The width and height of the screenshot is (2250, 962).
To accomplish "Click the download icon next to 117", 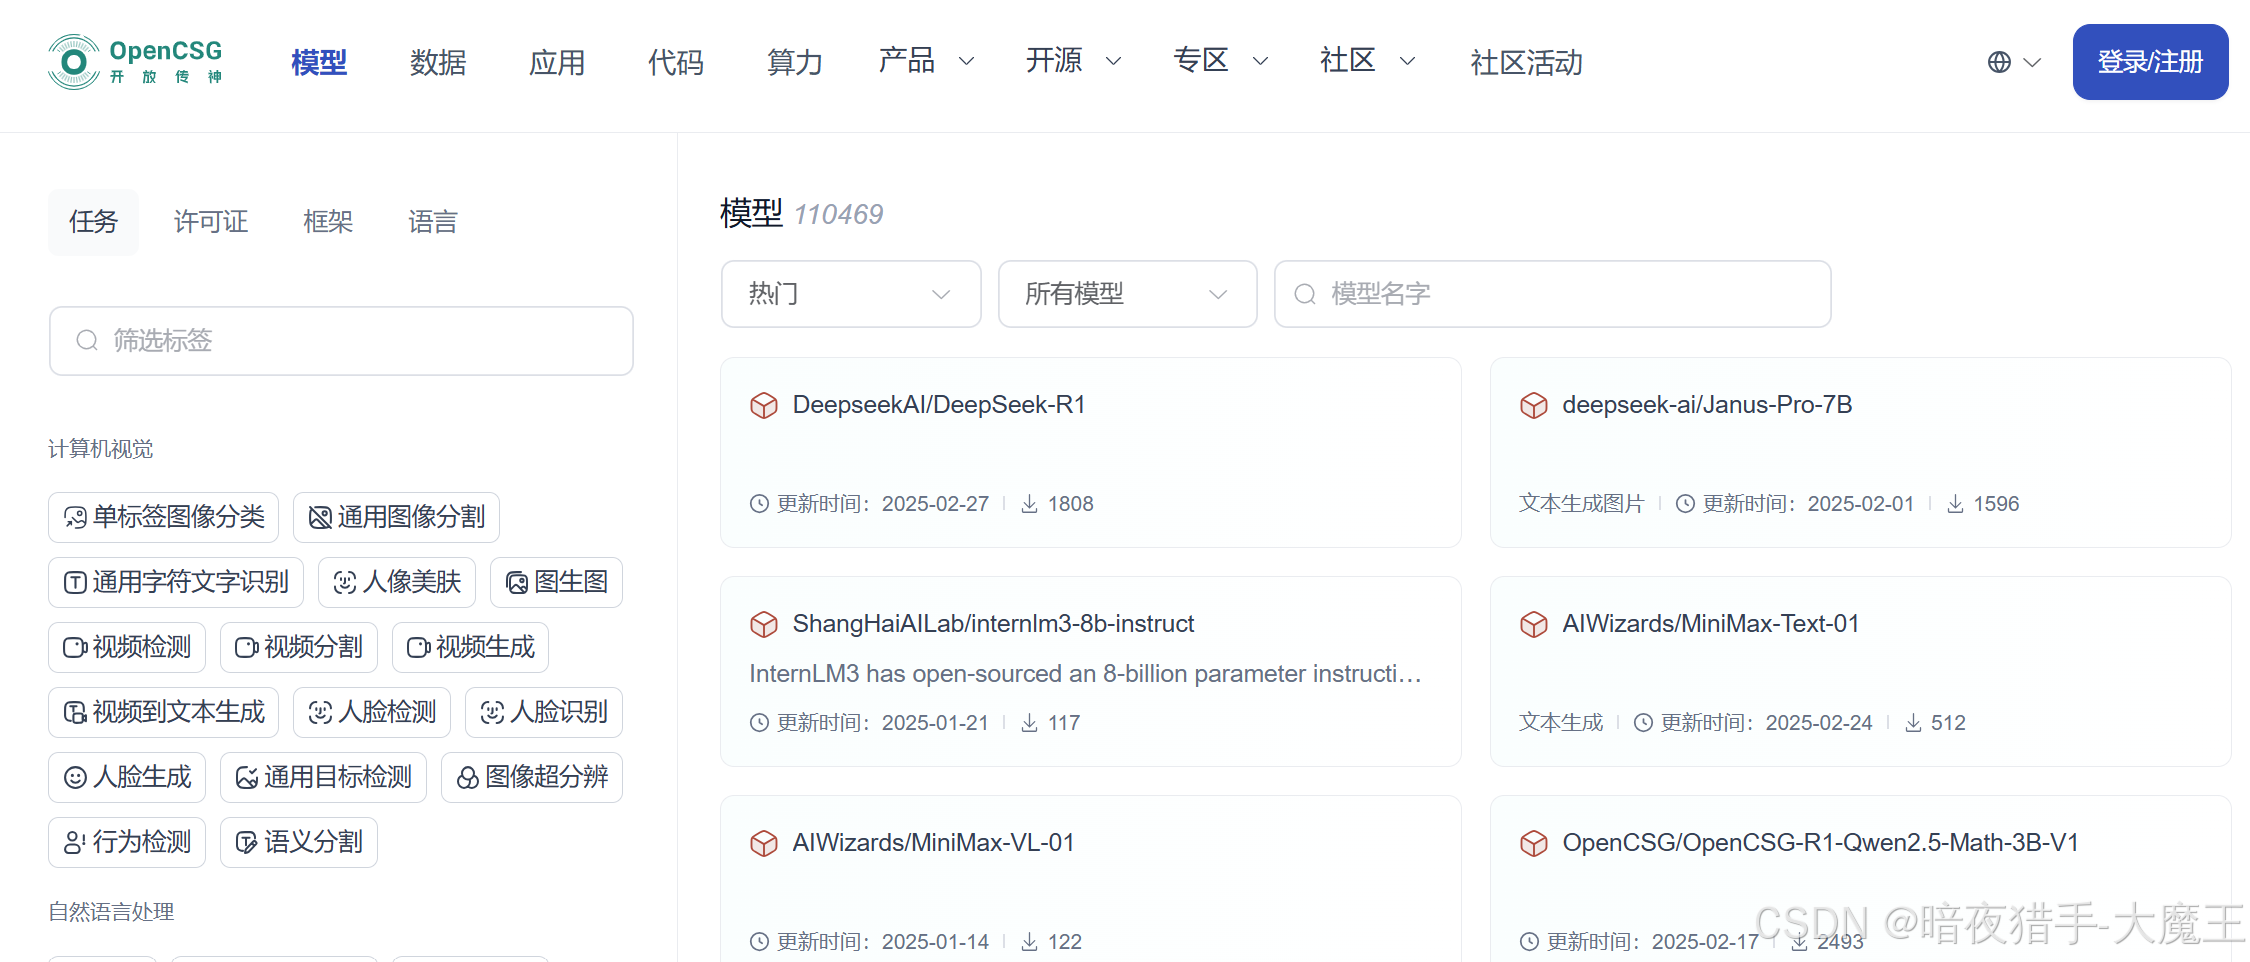I will click(1029, 723).
